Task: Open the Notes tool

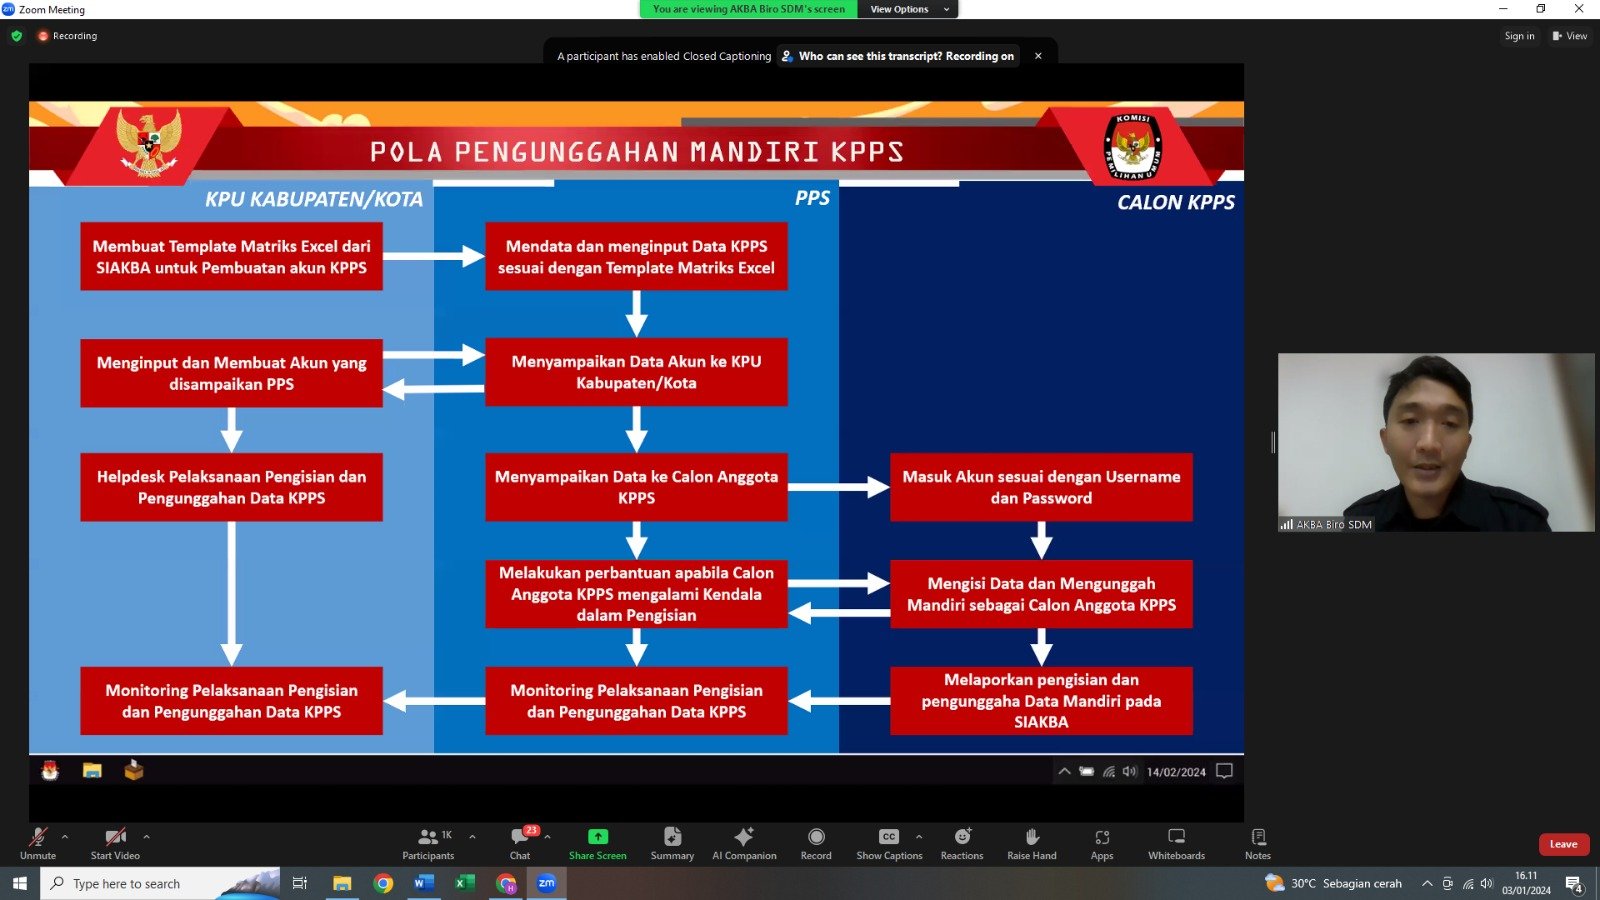Action: point(1258,843)
